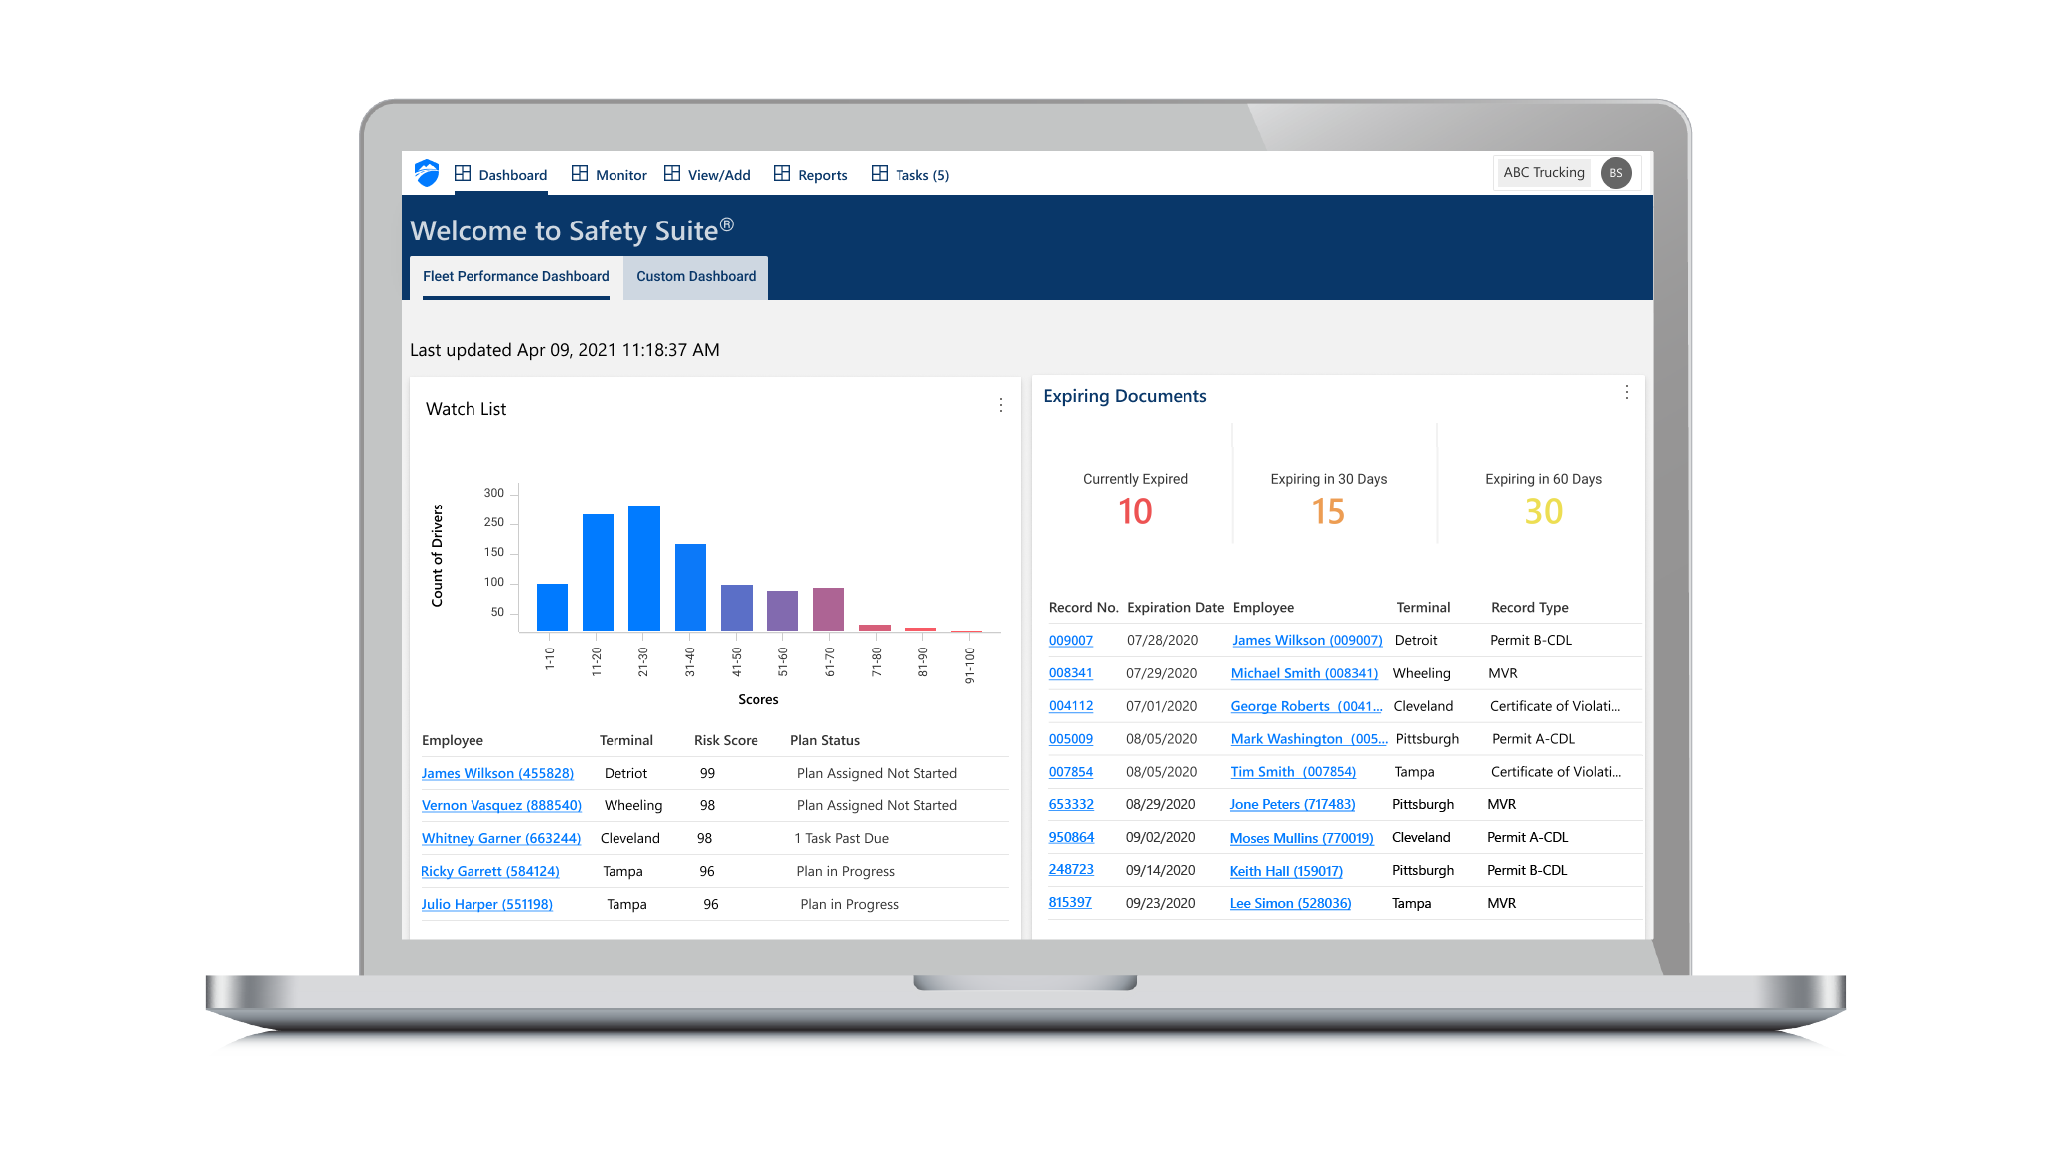The height and width of the screenshot is (1155, 2054).
Task: View Tim Smith (007854) employee record
Action: pos(1293,771)
